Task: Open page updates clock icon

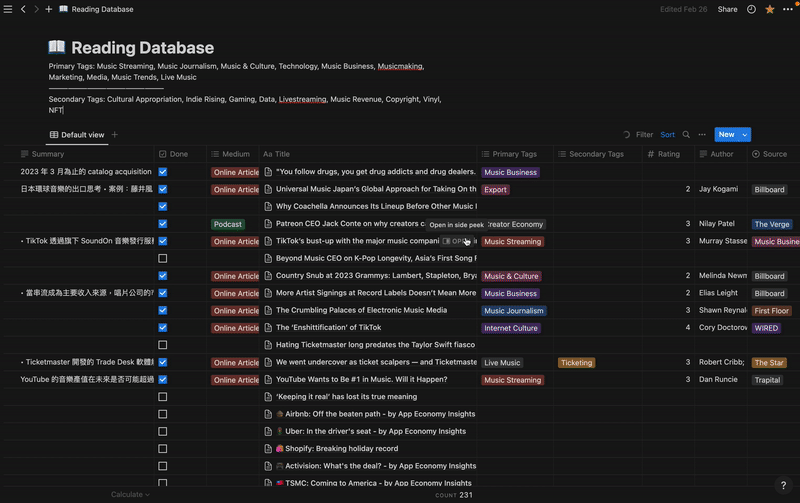Action: click(x=751, y=9)
